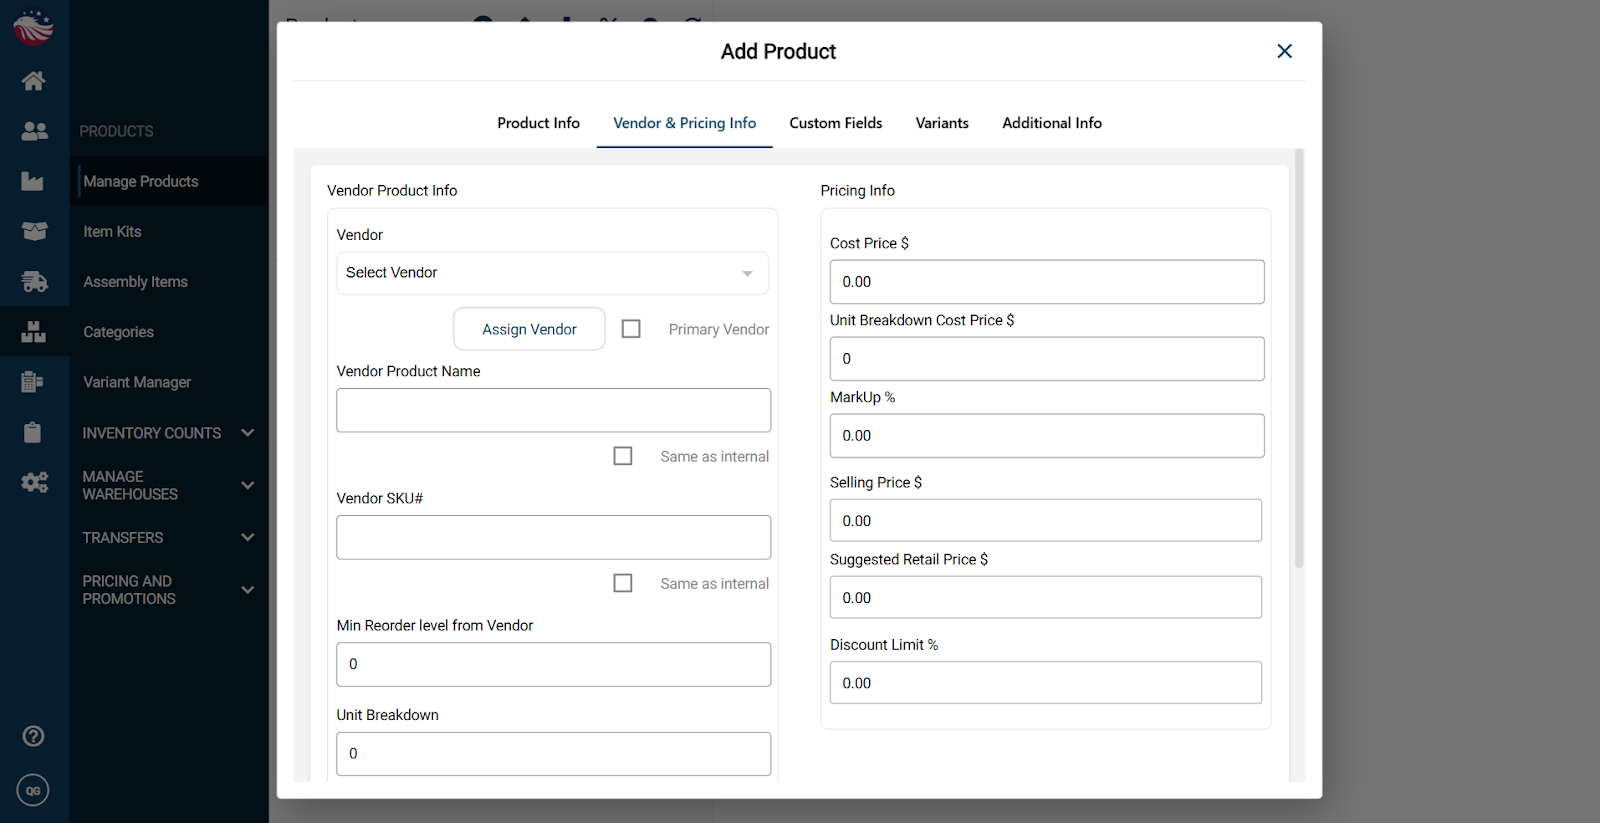Click the factory icon in sidebar
The image size is (1600, 823).
[x=33, y=181]
